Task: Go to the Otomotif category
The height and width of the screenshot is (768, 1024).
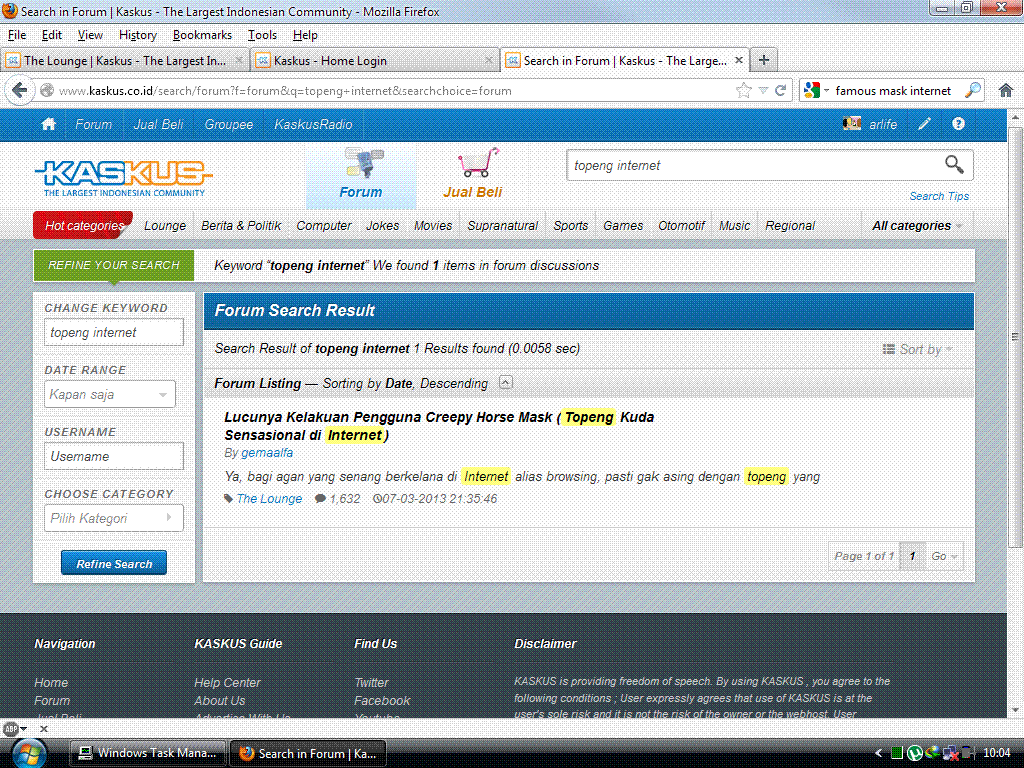Action: pos(681,226)
